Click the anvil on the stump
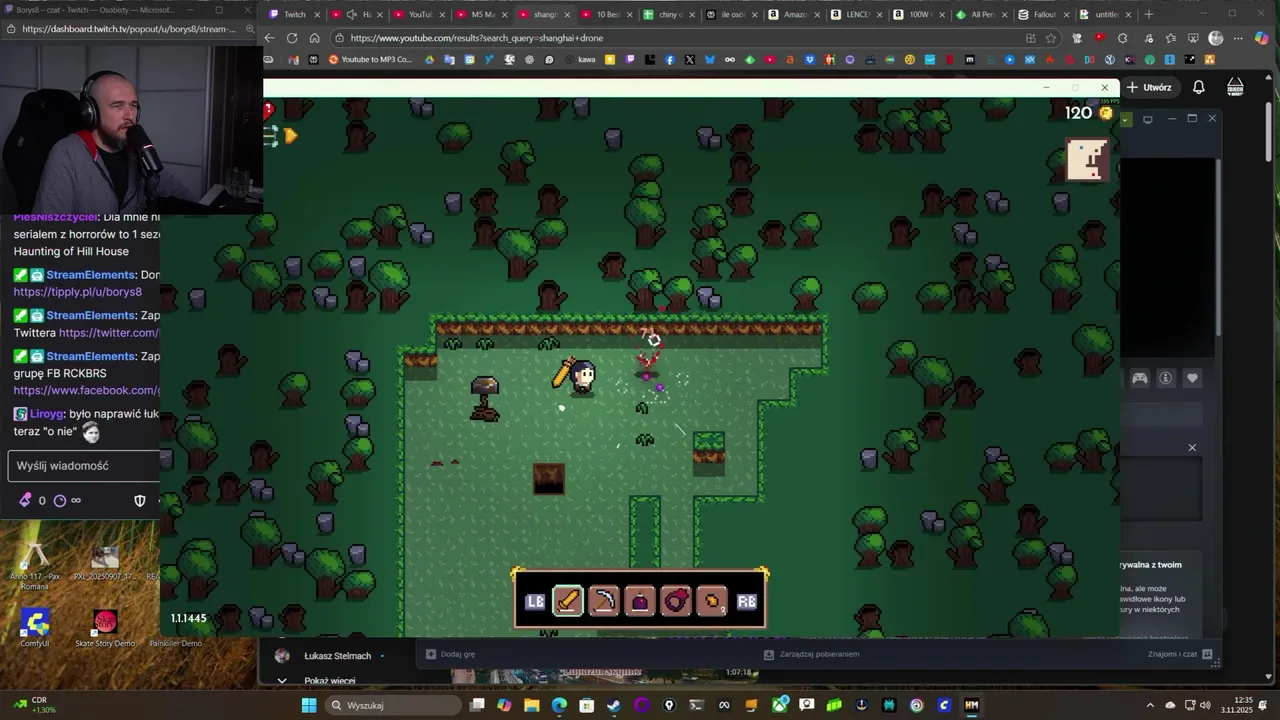Viewport: 1280px width, 720px height. click(x=485, y=398)
